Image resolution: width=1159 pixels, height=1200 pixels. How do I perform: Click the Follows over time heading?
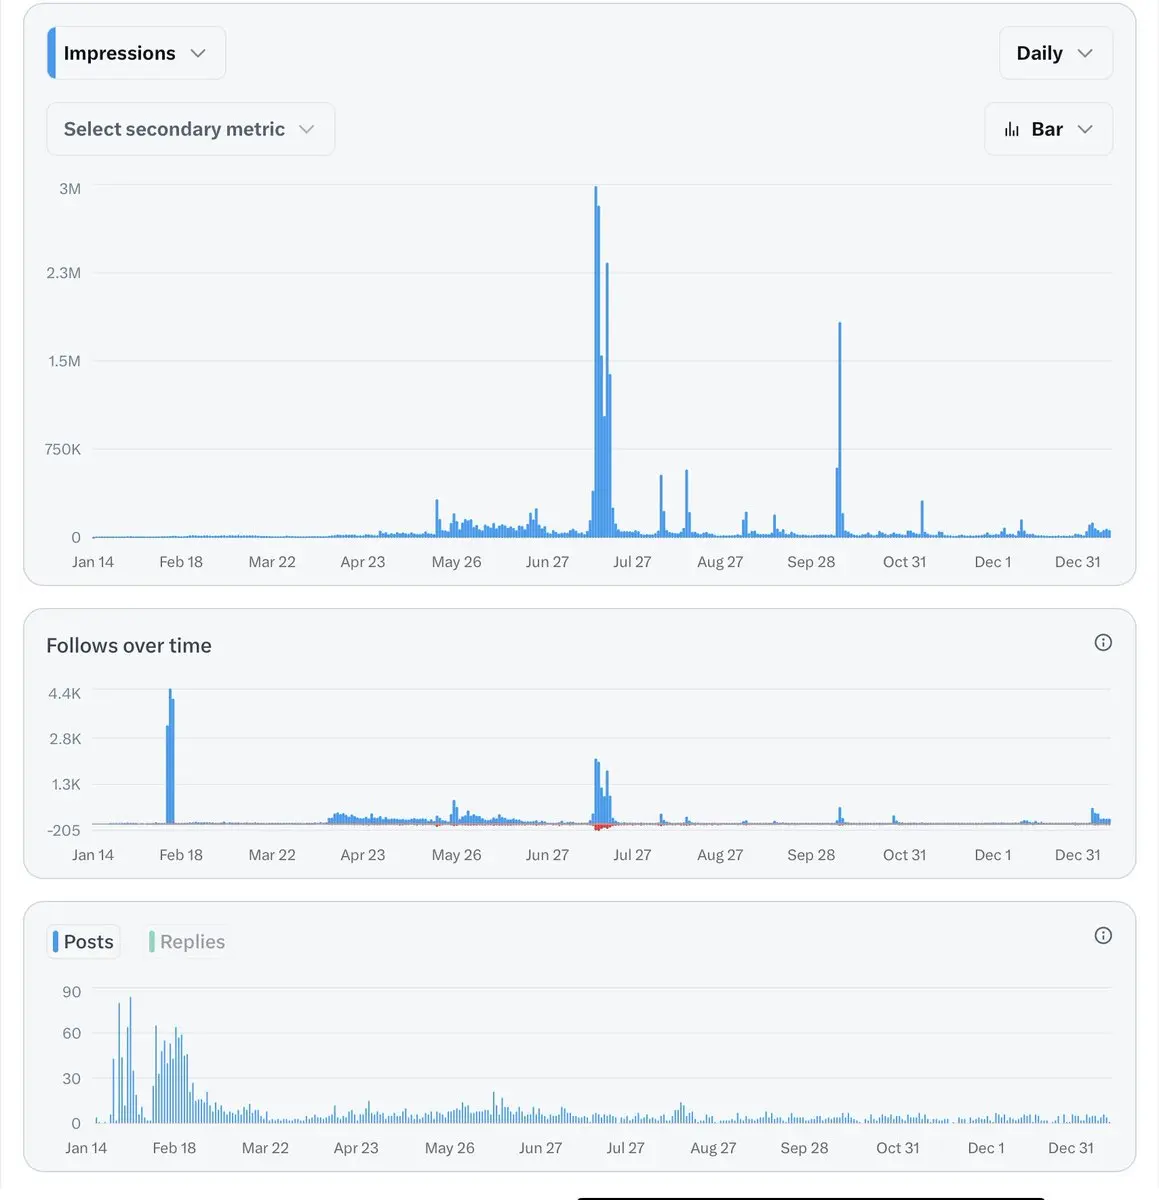(x=129, y=645)
